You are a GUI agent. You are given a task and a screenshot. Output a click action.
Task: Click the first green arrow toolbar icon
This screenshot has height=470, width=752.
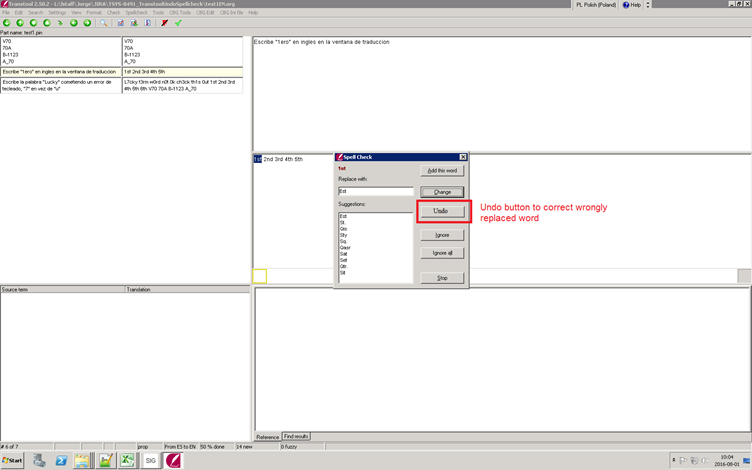coord(7,22)
